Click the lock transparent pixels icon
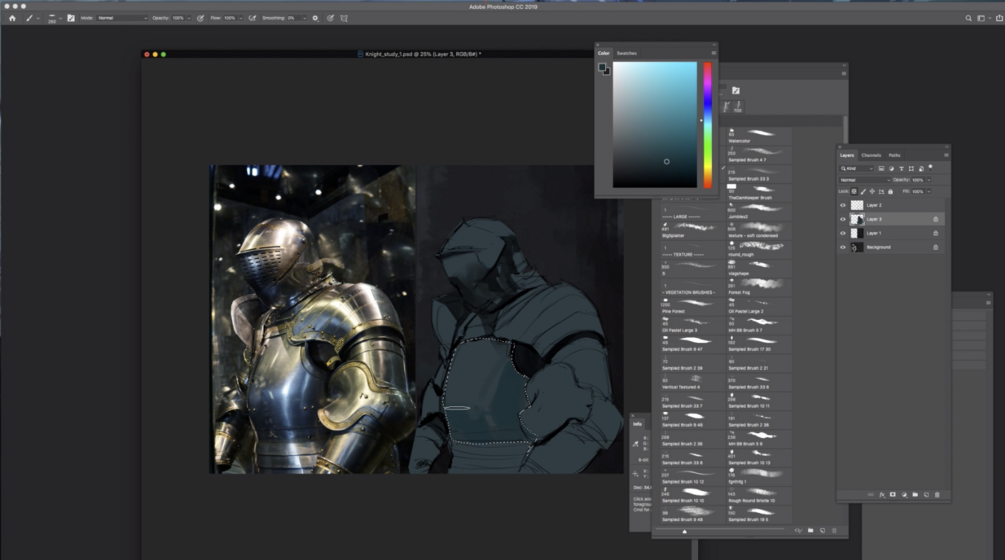Image resolution: width=1005 pixels, height=560 pixels. [855, 191]
